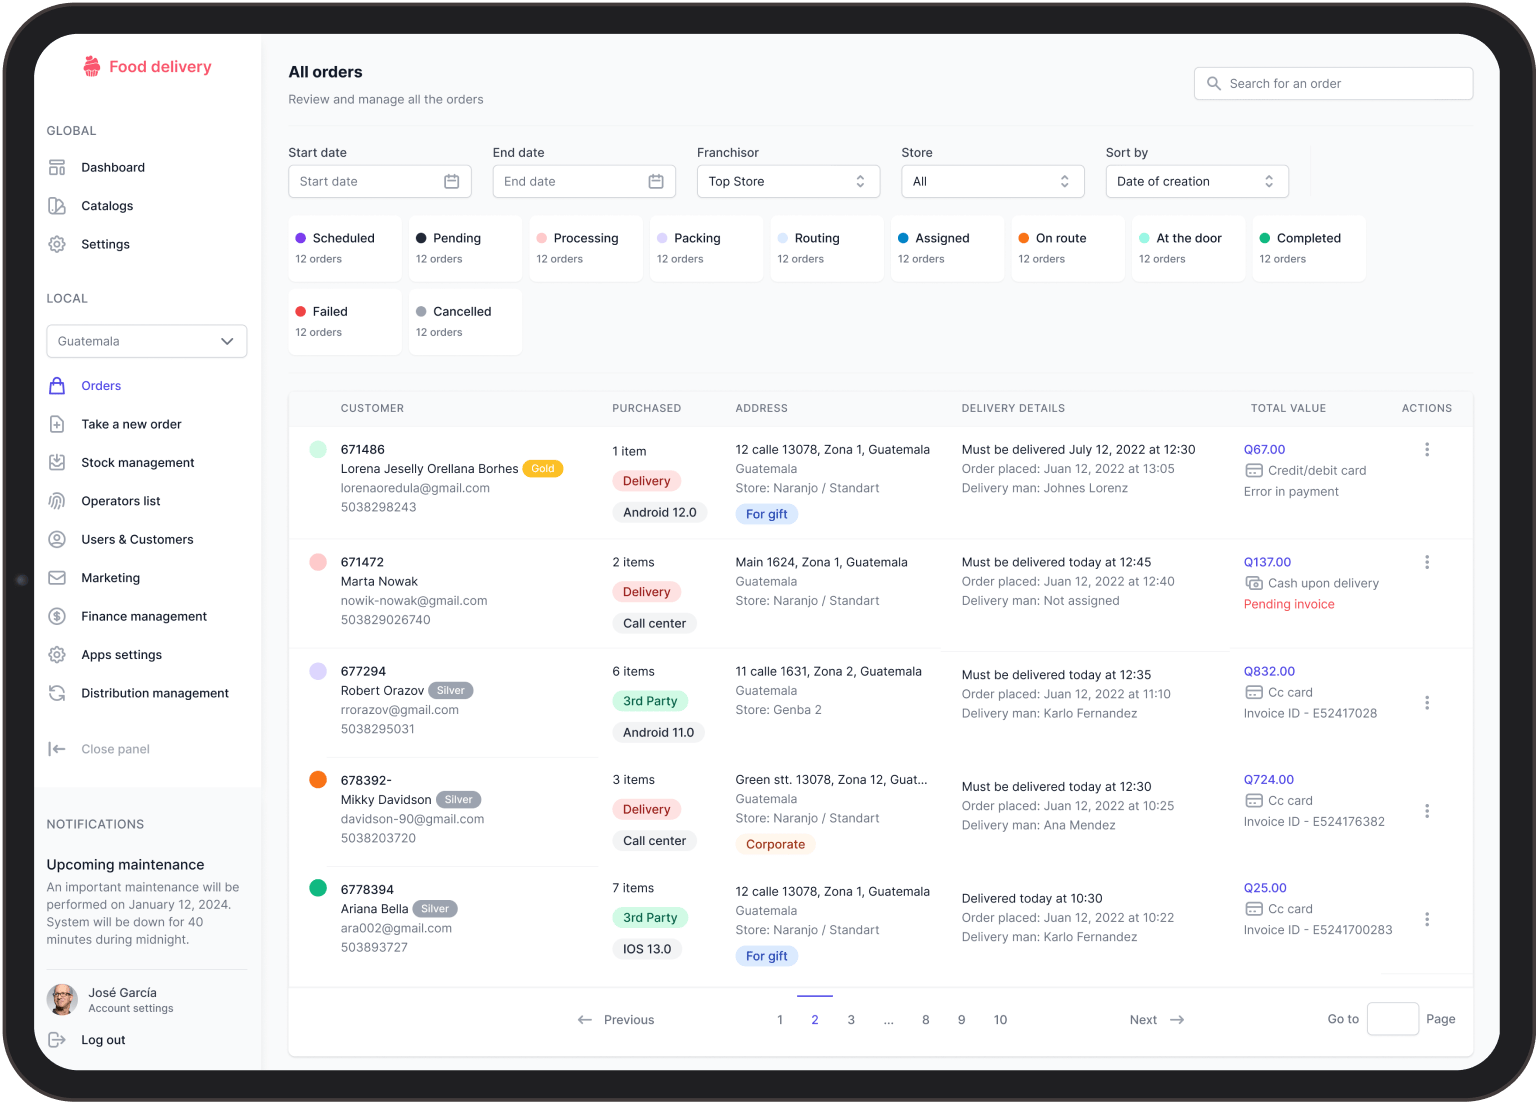The height and width of the screenshot is (1104, 1537).
Task: Click the Search for an order field
Action: pos(1333,84)
